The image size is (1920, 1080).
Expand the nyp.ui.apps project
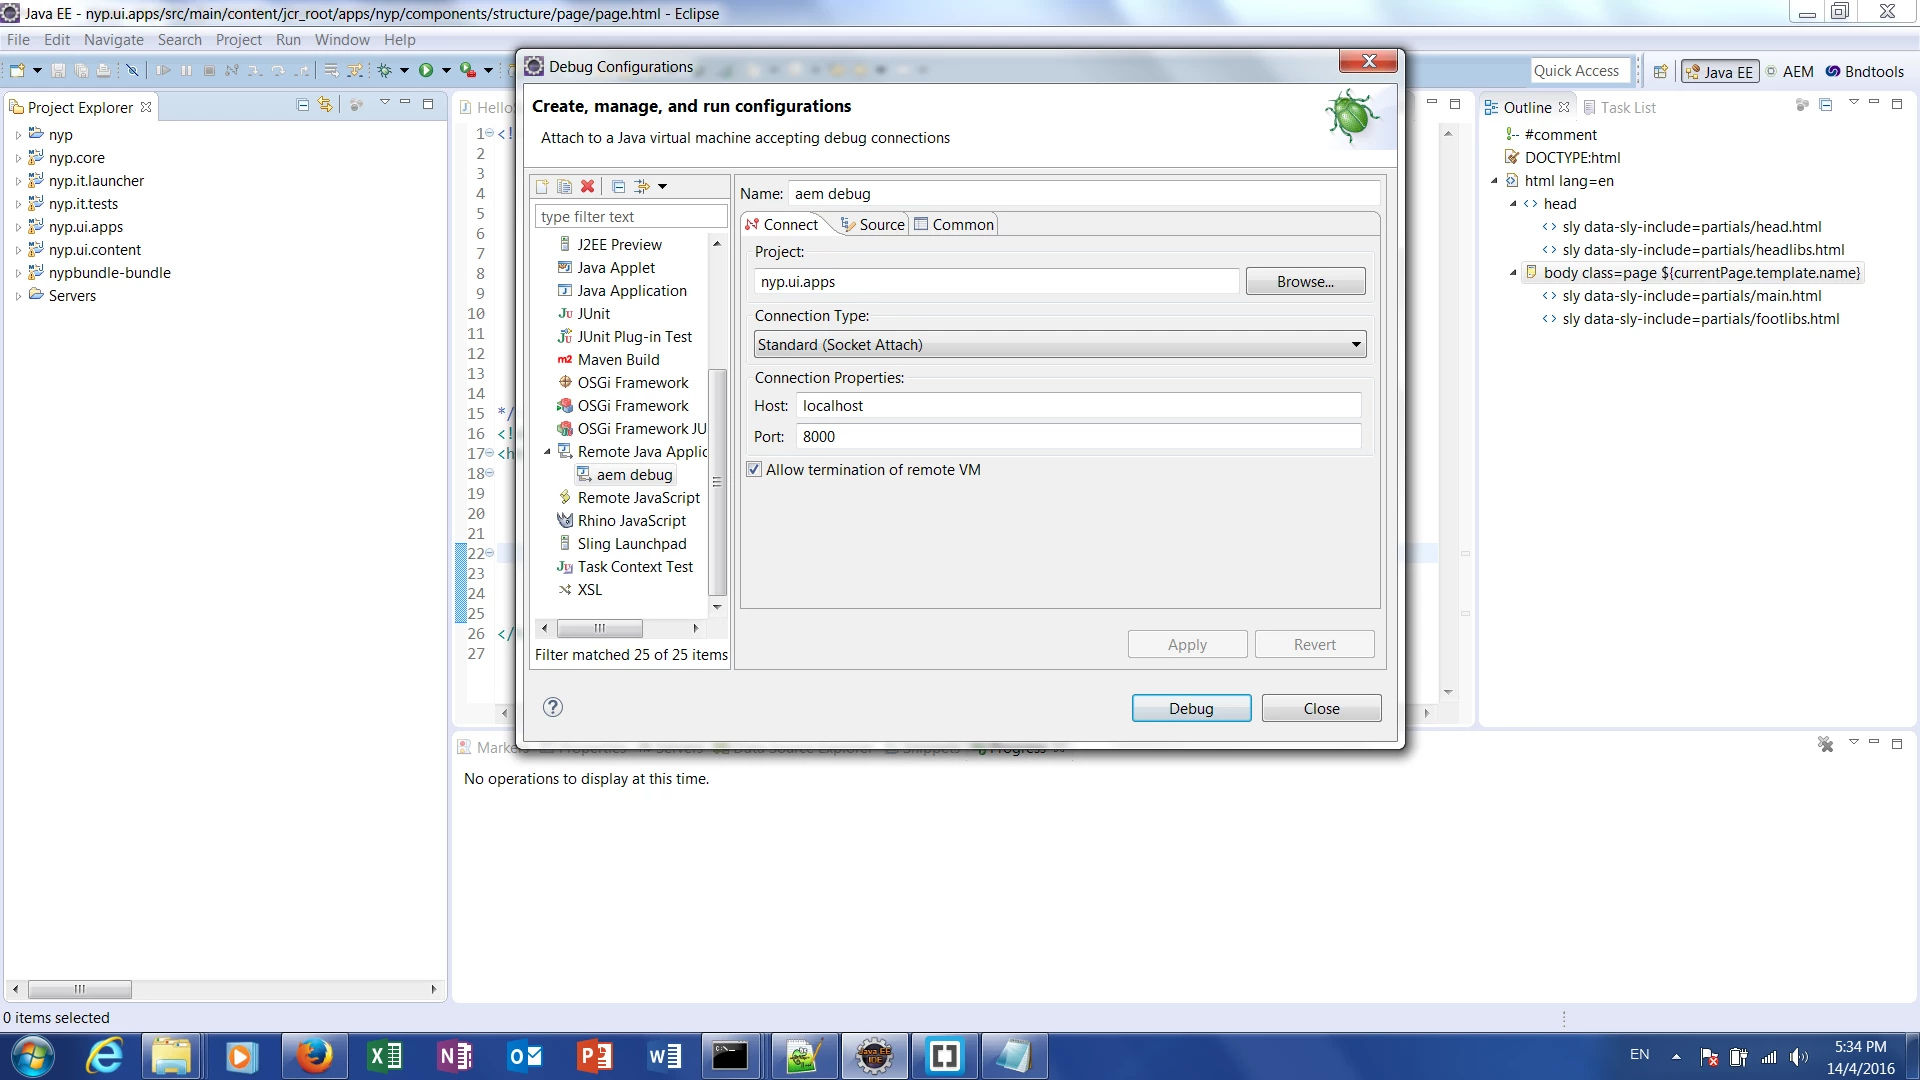18,227
